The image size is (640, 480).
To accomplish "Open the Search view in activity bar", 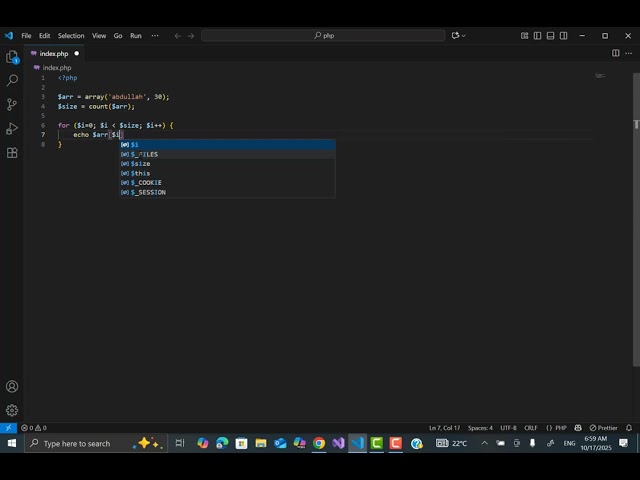I will click(12, 80).
